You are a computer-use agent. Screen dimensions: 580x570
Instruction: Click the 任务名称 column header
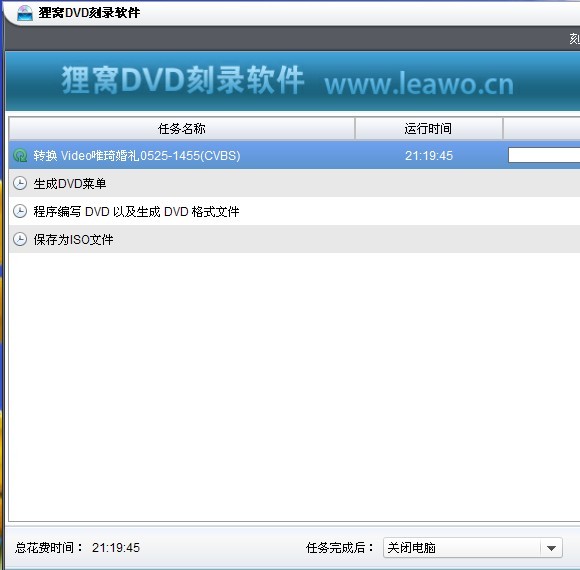point(182,129)
